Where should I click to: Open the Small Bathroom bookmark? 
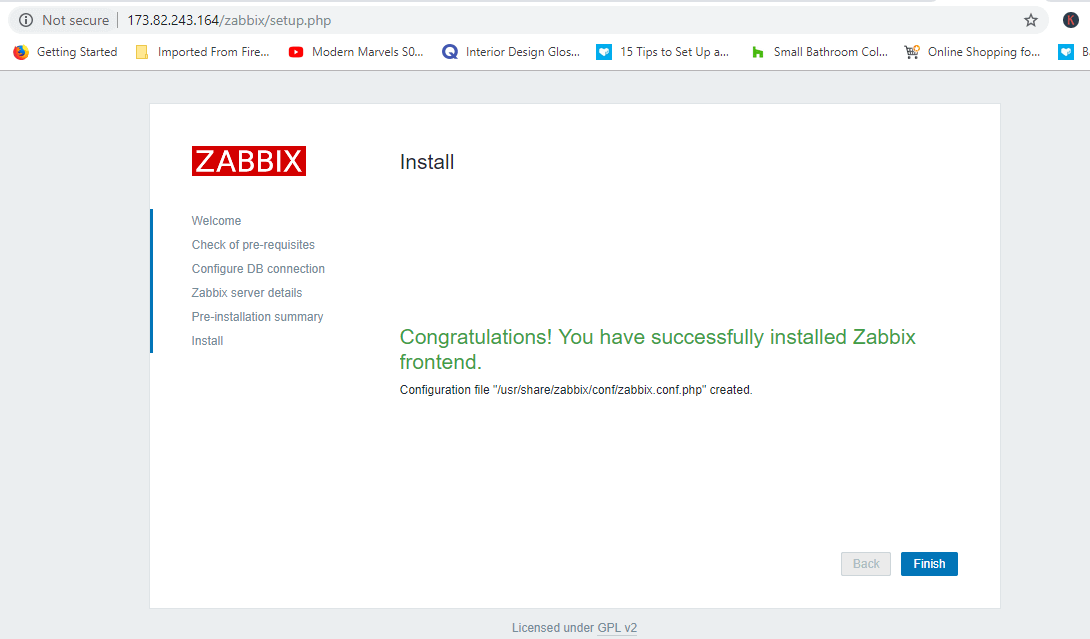(820, 52)
